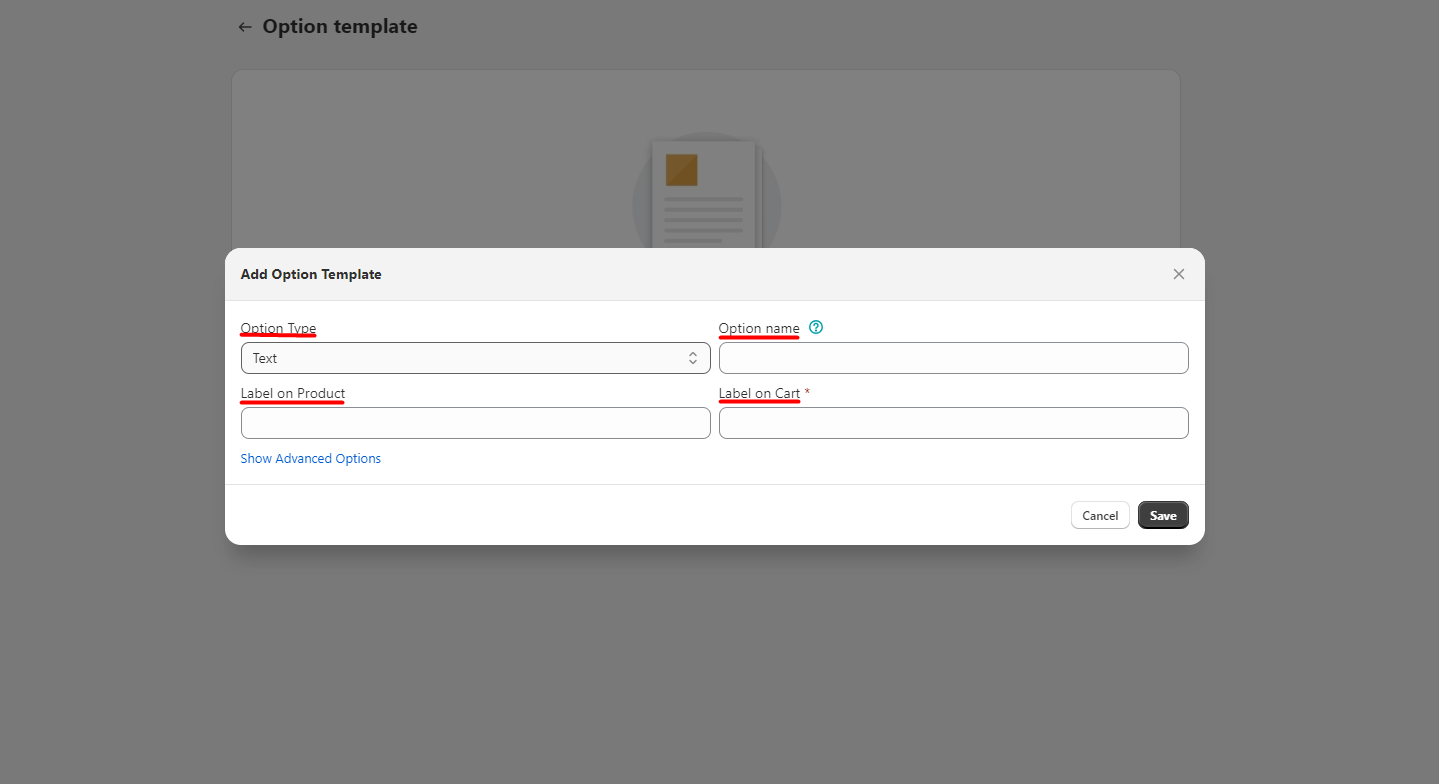This screenshot has height=784, width=1439.
Task: Expand Show Advanced Options
Action: tap(310, 459)
